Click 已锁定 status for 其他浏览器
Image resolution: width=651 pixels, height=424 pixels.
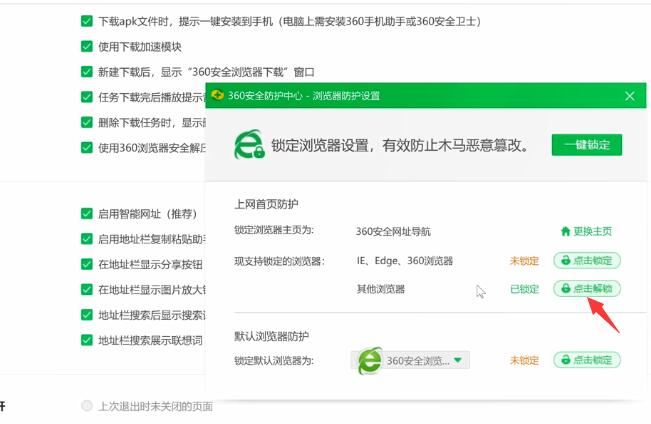[524, 289]
